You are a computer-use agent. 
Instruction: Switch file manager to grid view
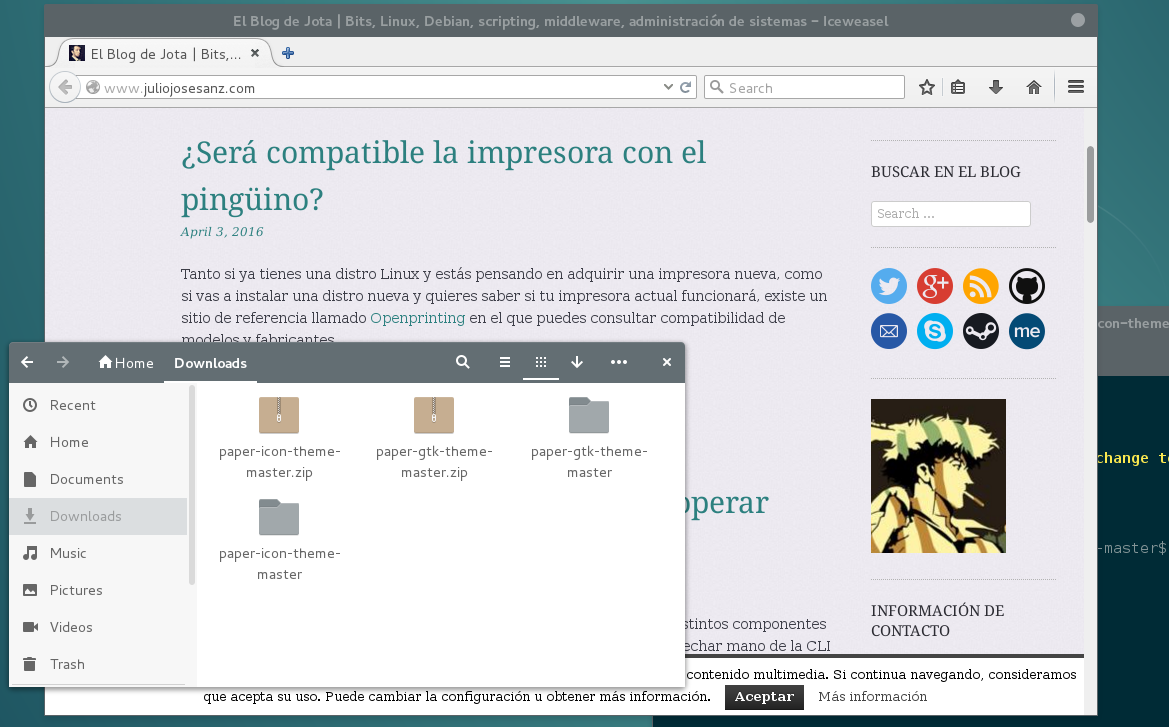(x=541, y=362)
